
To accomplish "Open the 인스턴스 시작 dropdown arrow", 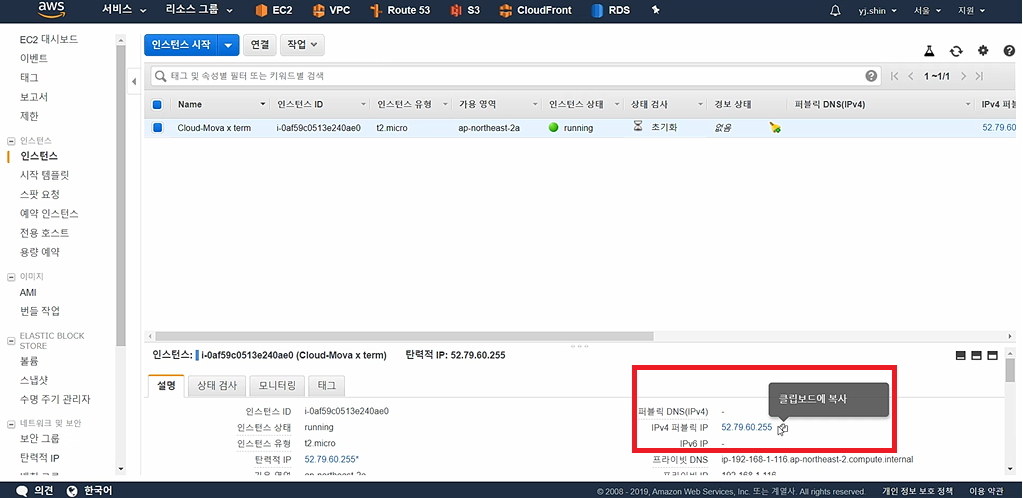I will [228, 45].
